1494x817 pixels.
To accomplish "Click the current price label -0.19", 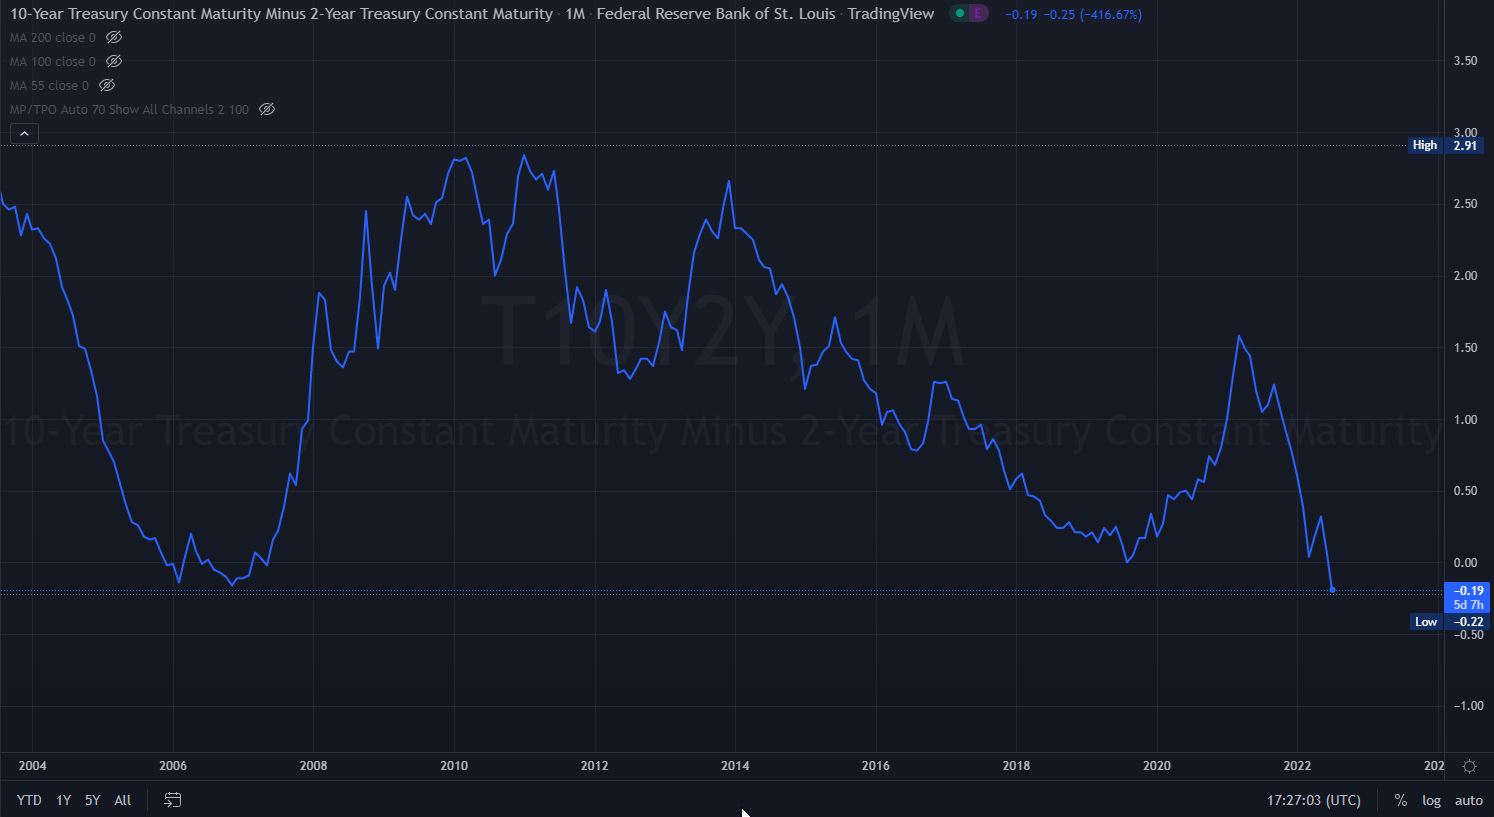I will tap(1468, 591).
